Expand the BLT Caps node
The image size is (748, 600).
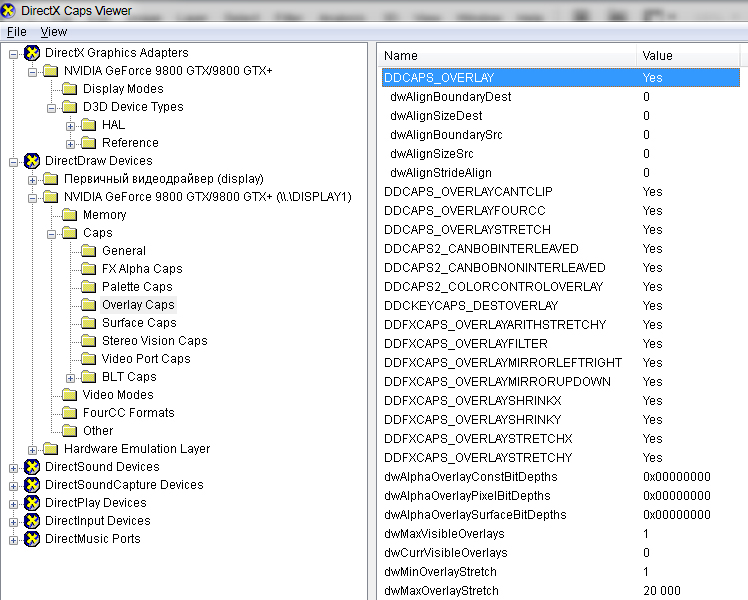coord(71,377)
